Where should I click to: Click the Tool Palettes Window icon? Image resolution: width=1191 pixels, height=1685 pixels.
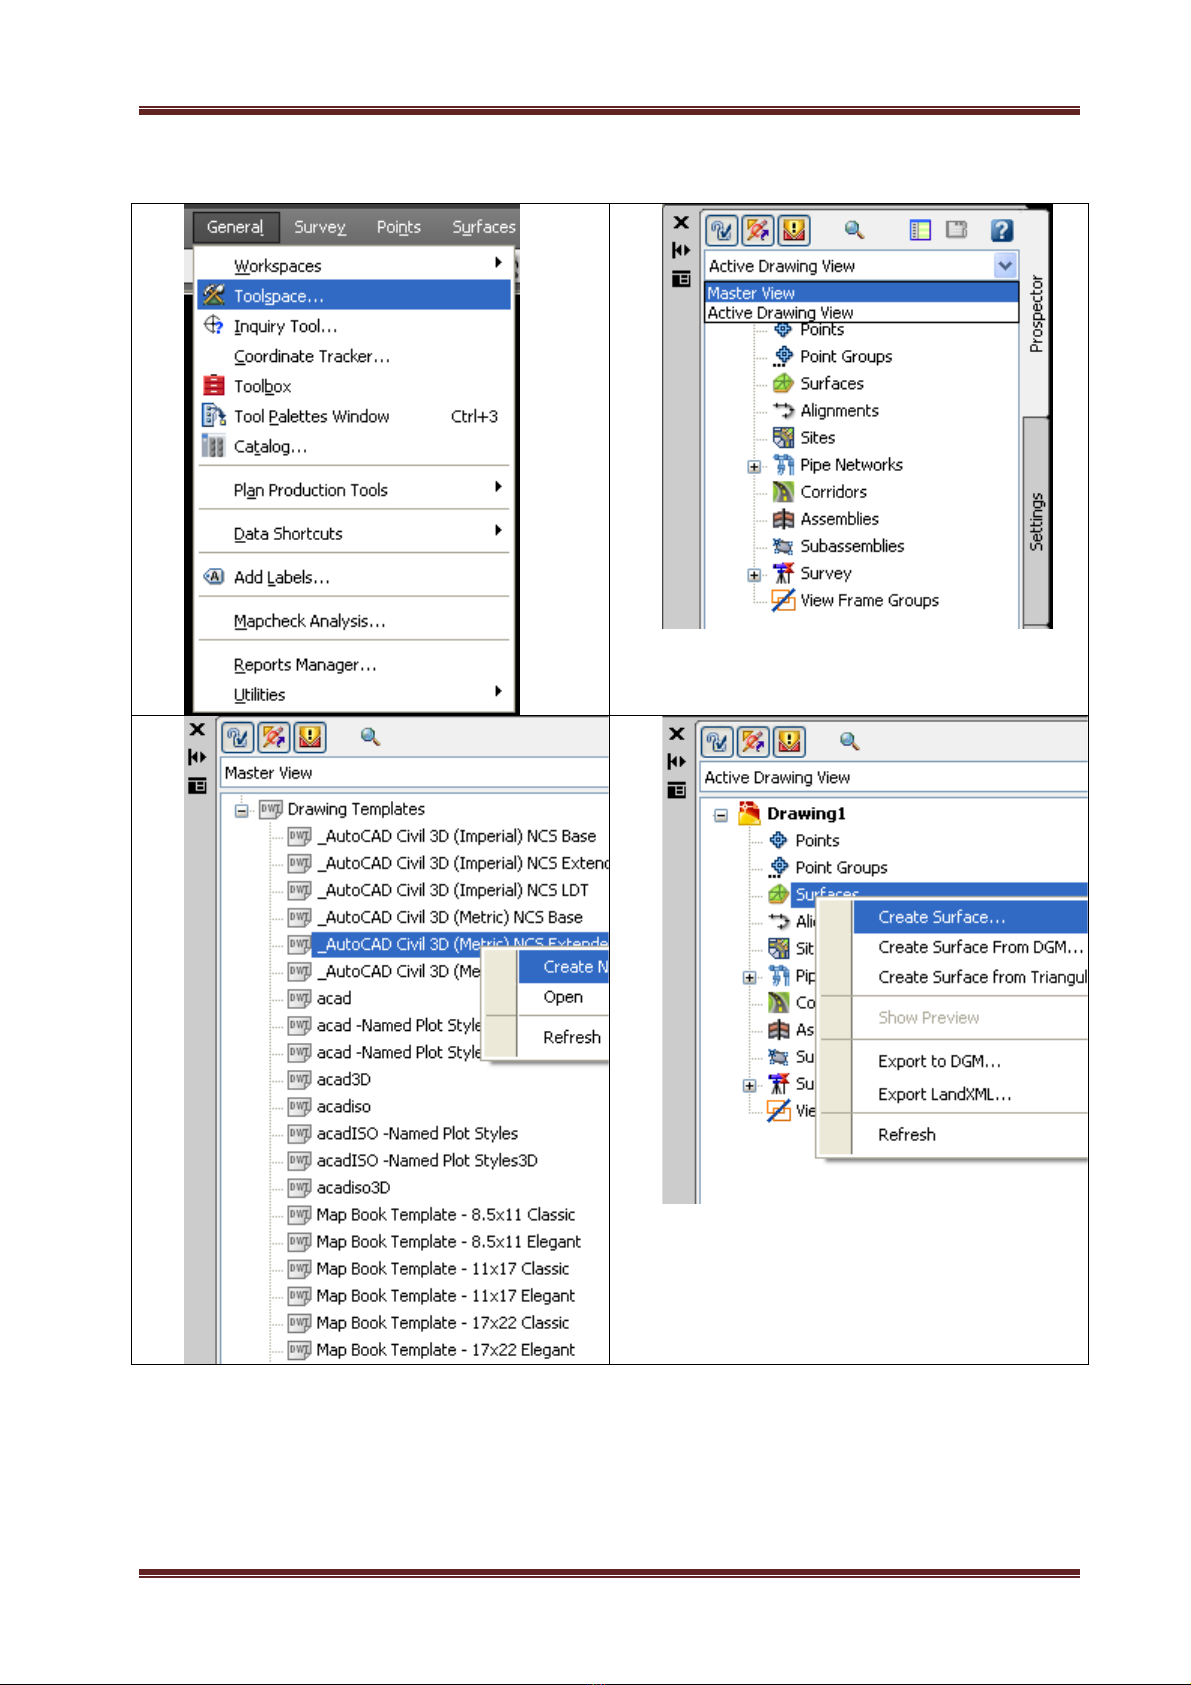pyautogui.click(x=213, y=415)
